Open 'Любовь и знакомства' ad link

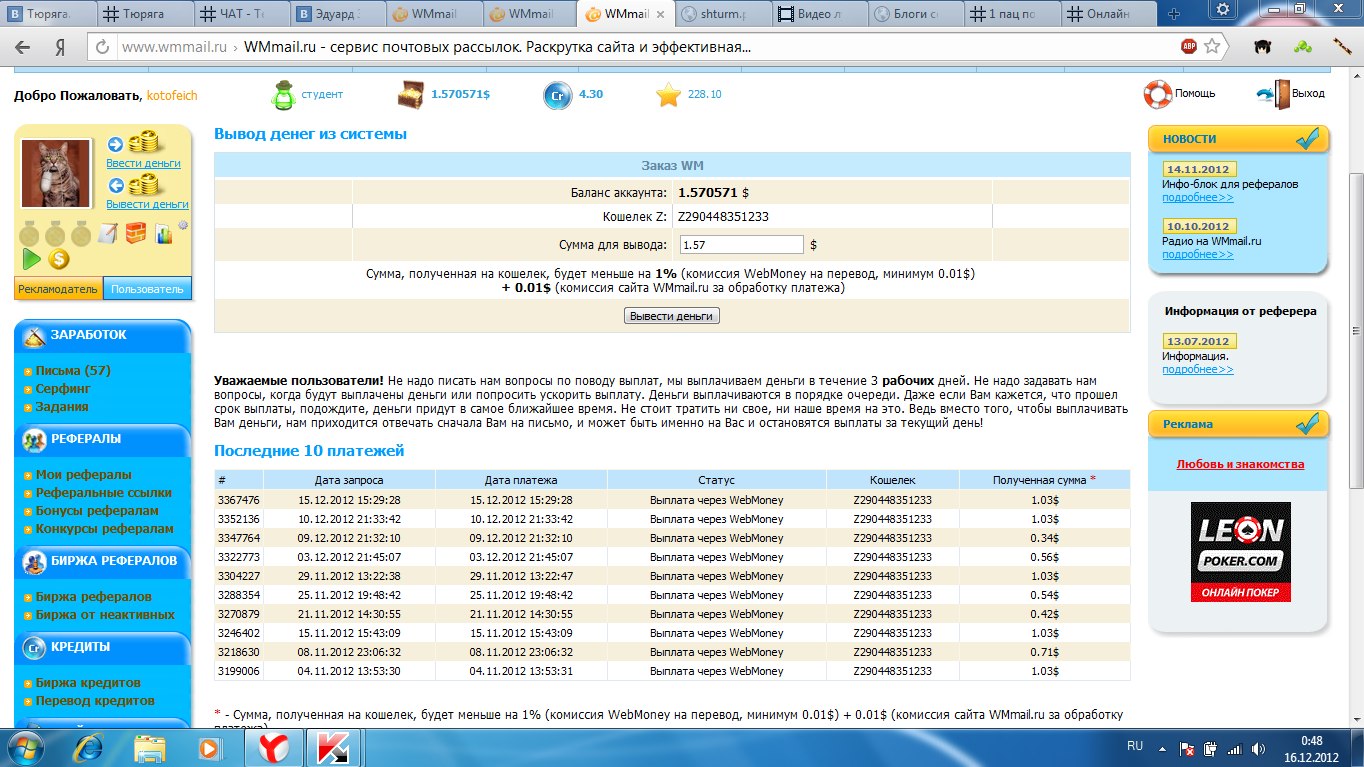click(1240, 464)
